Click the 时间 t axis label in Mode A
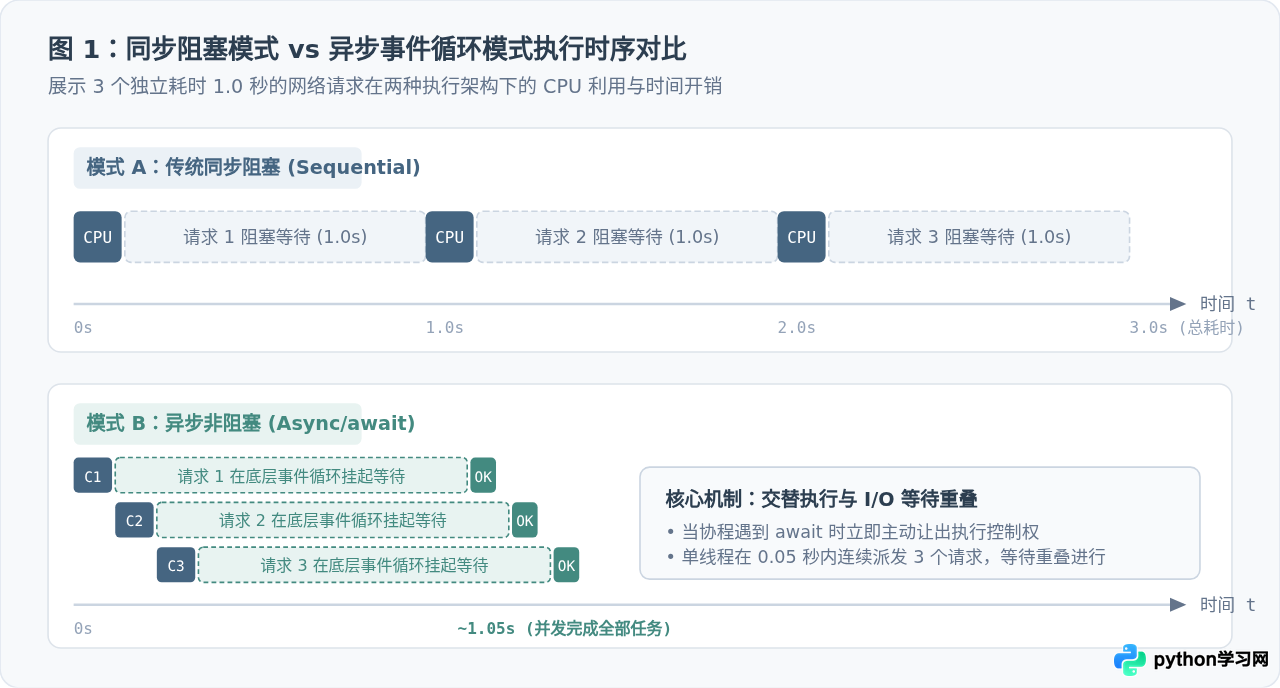Screen dimensions: 1280x688 1227,304
